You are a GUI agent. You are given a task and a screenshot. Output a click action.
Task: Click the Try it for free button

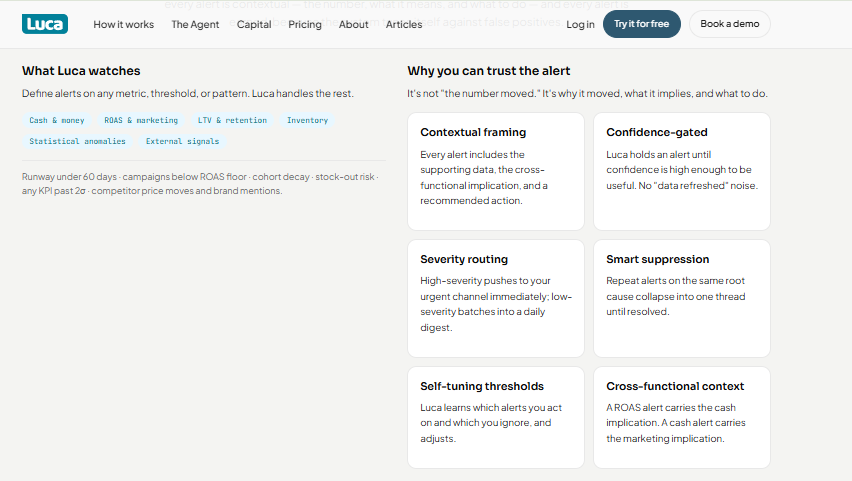click(642, 24)
